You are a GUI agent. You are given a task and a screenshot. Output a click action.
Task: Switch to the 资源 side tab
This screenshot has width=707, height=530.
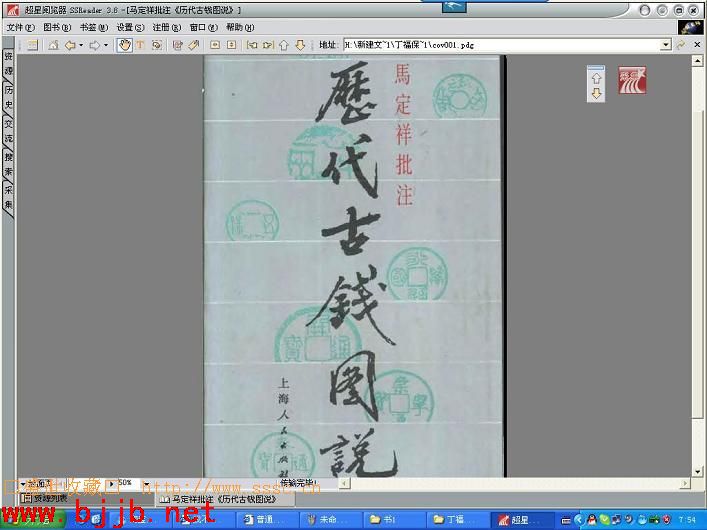click(x=9, y=64)
